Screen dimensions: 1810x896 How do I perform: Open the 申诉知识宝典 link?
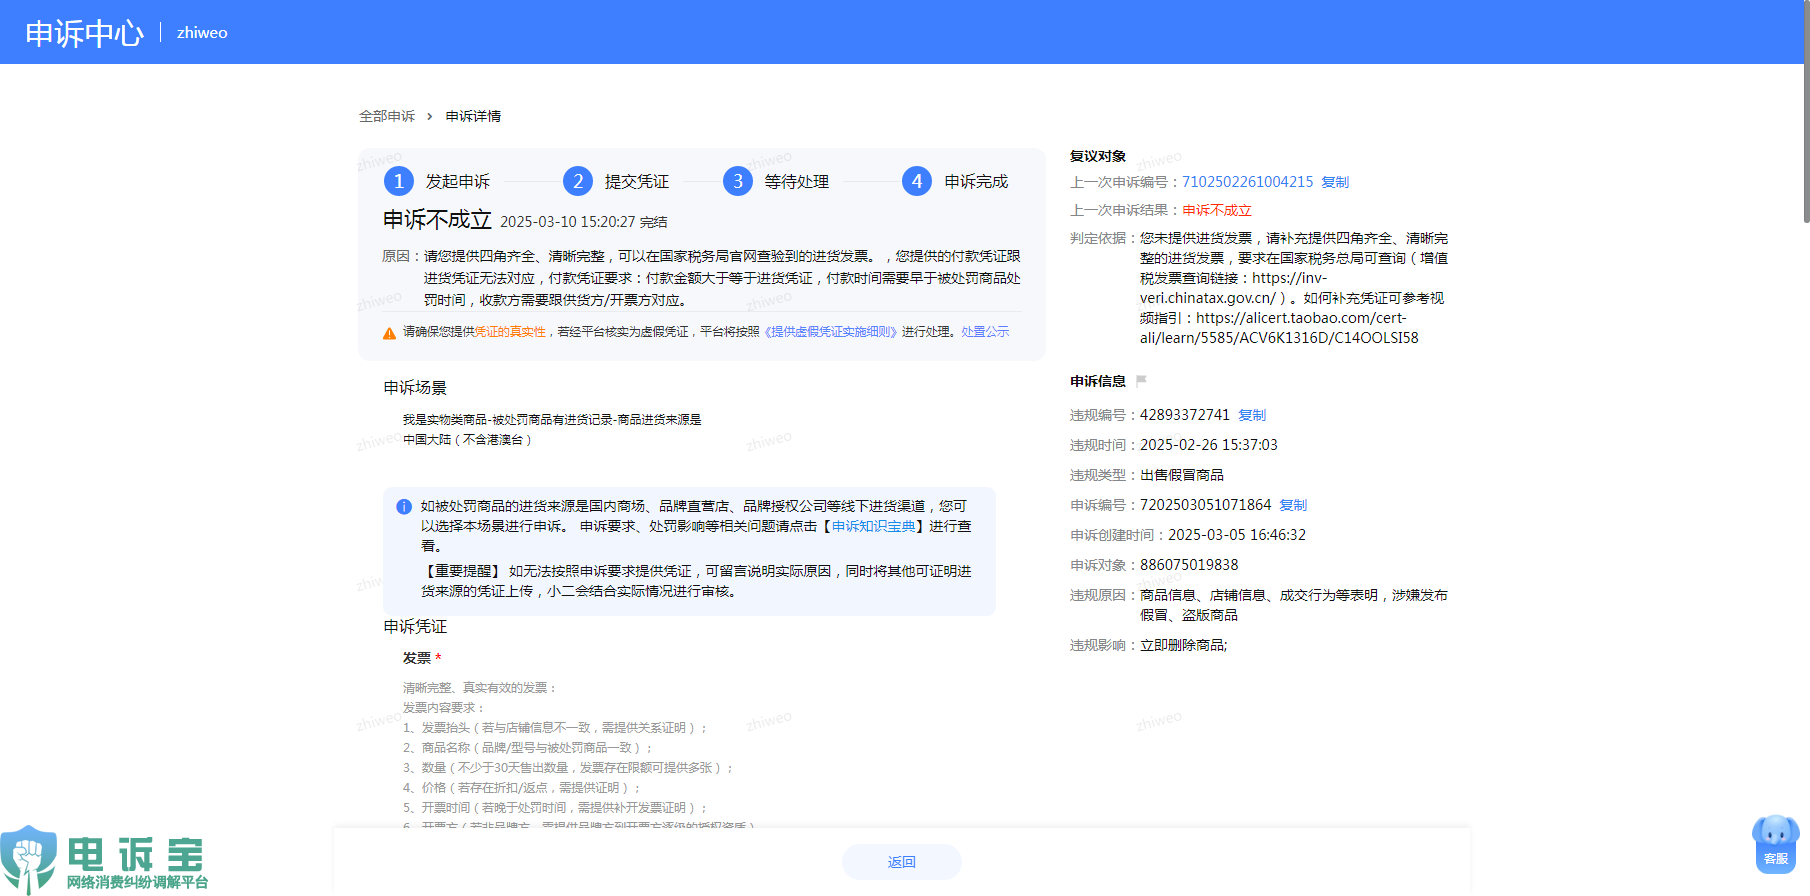[x=874, y=526]
